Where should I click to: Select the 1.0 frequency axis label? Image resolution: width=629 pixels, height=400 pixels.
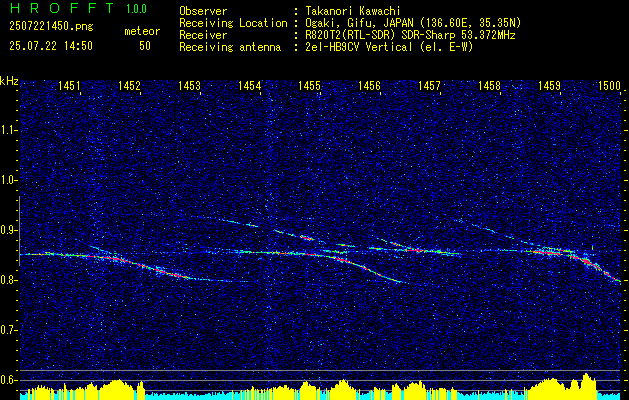point(8,180)
